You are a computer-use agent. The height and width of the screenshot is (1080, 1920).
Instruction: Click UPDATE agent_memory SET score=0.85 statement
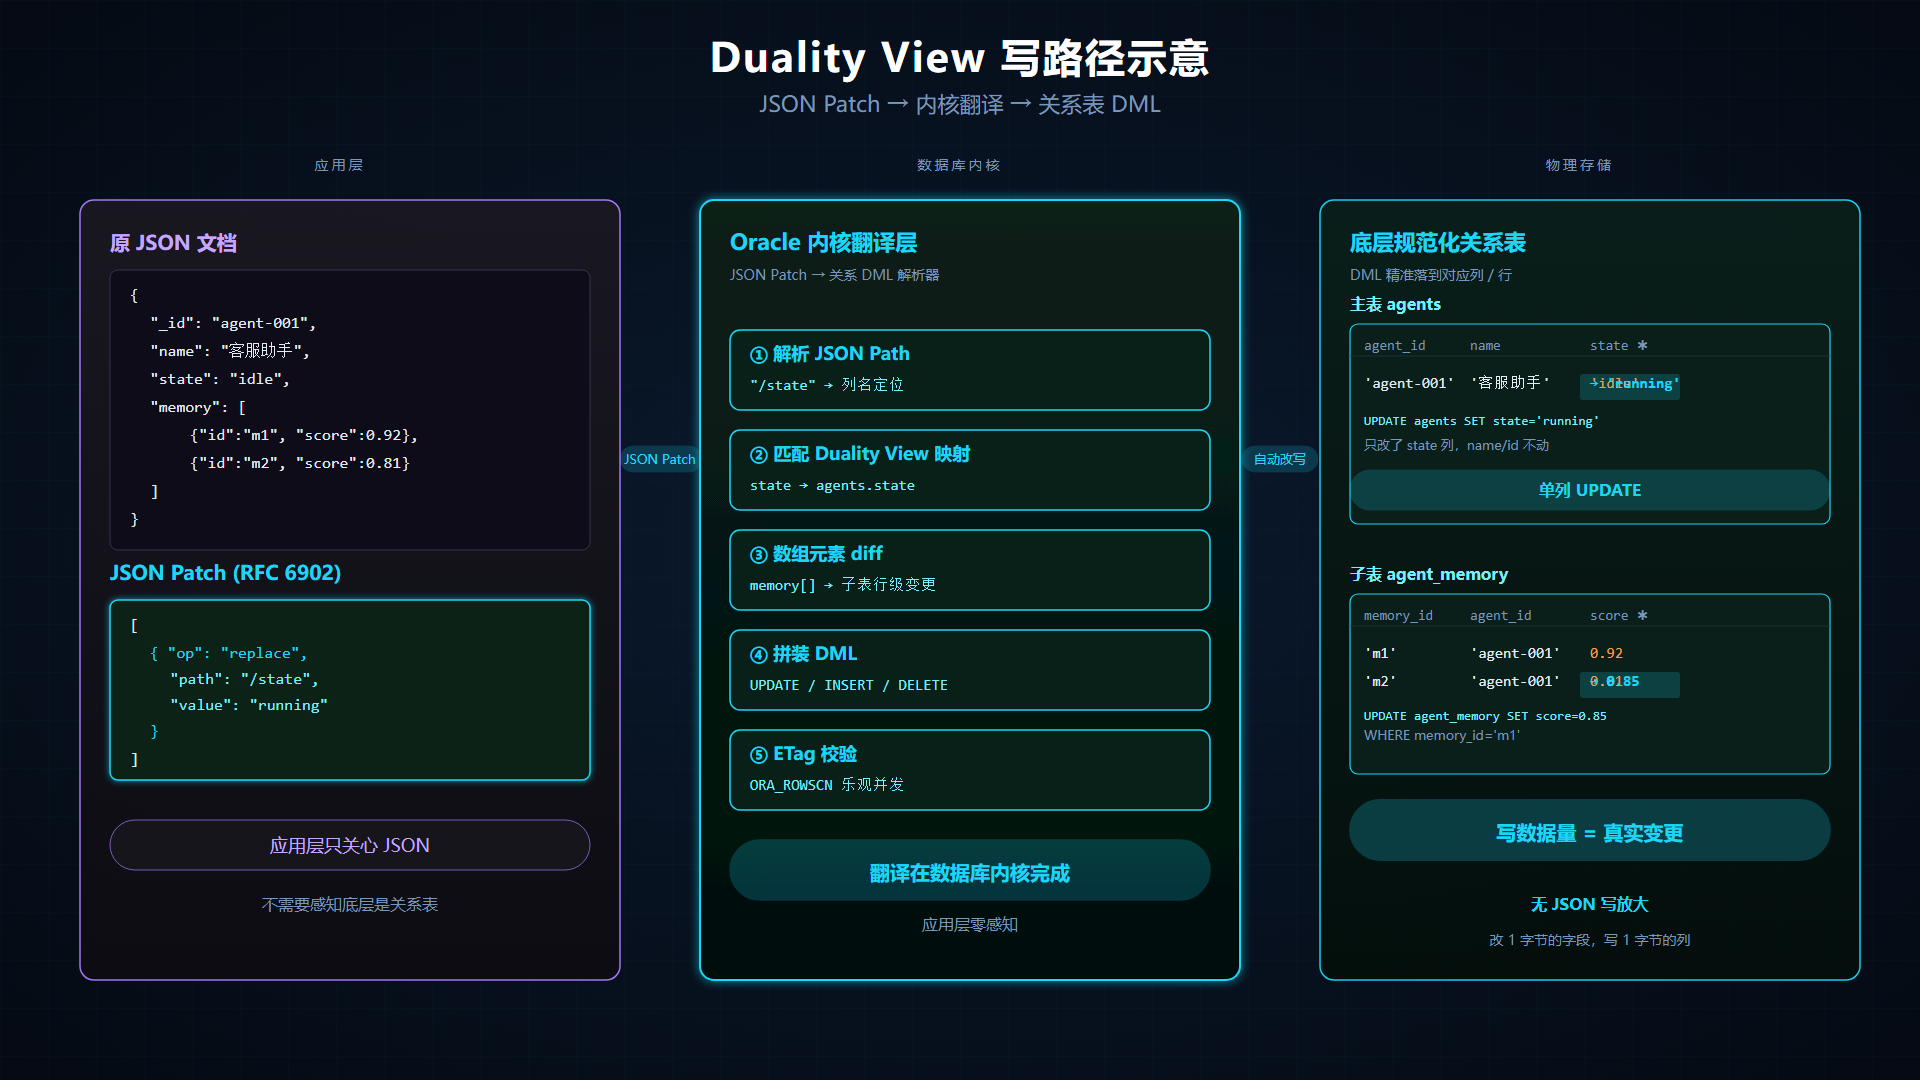[x=1485, y=716]
